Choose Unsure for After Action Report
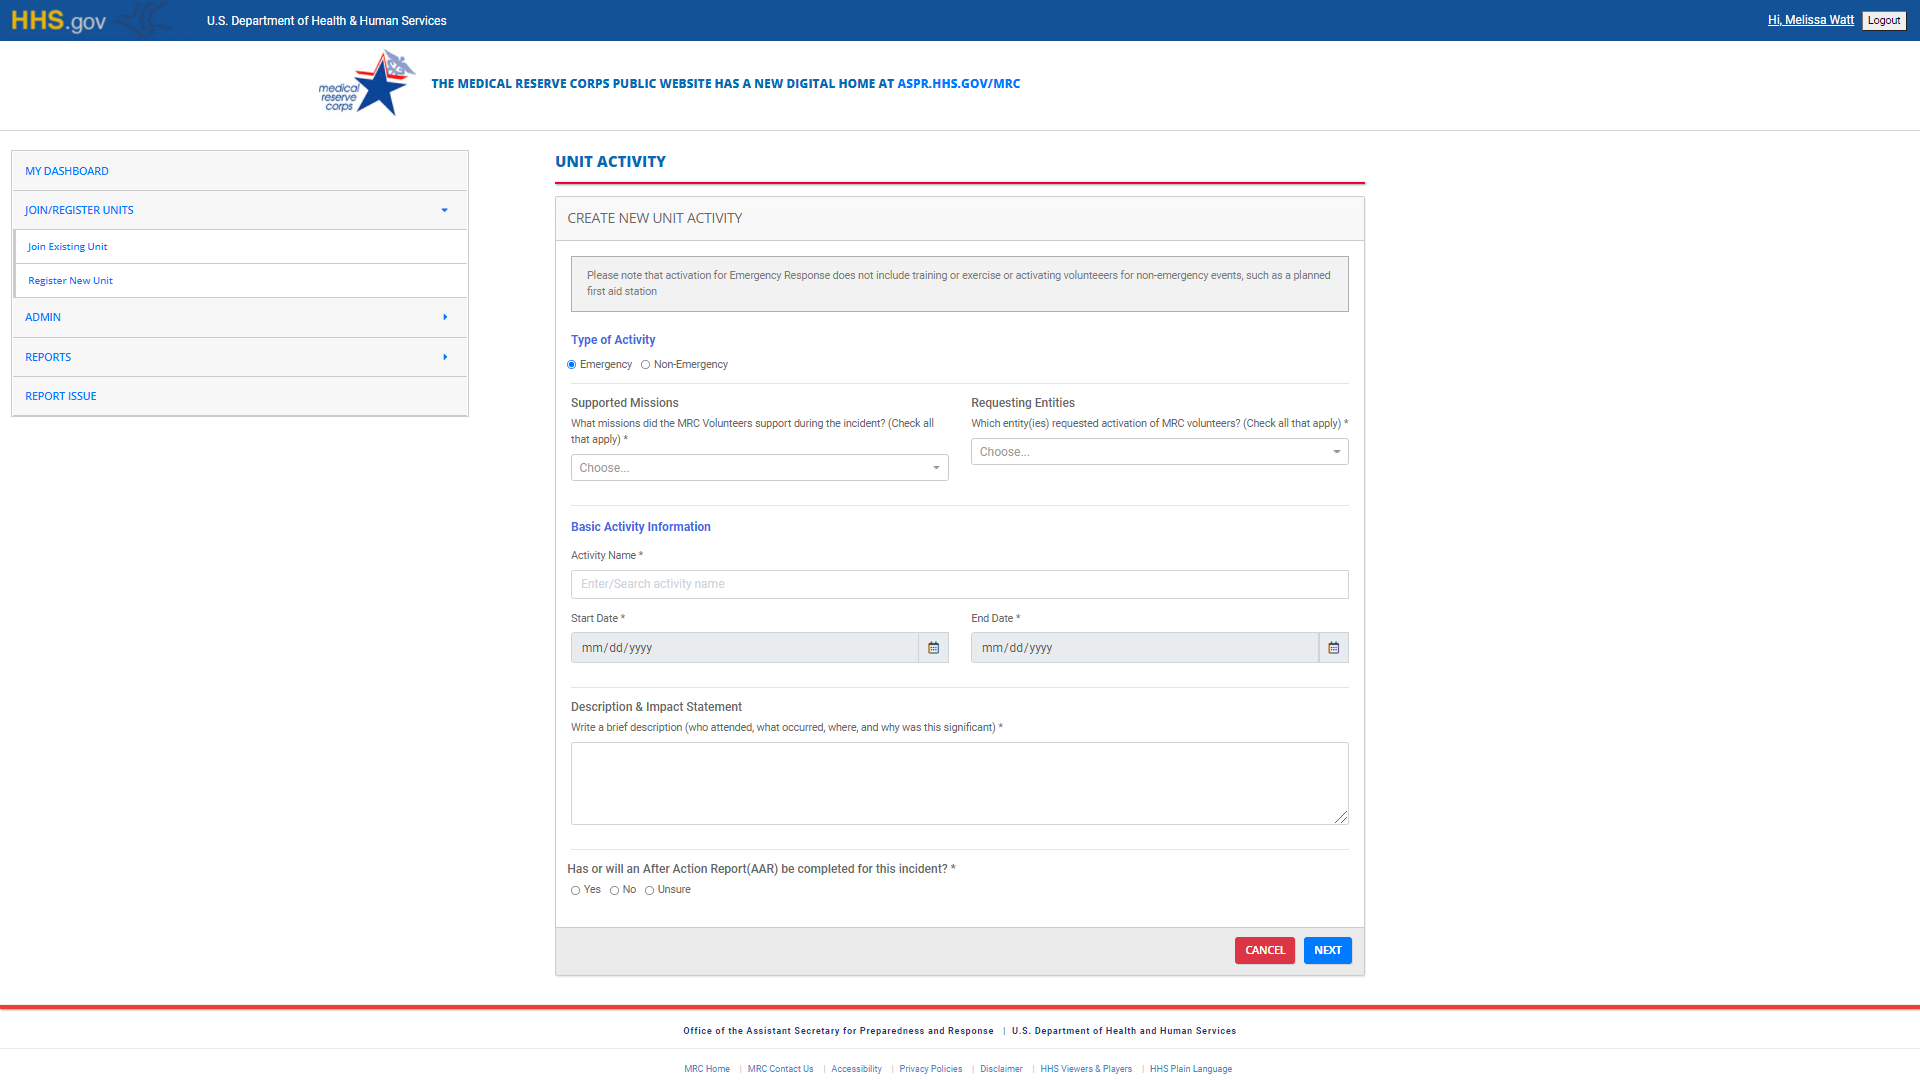The width and height of the screenshot is (1920, 1080). click(x=650, y=890)
